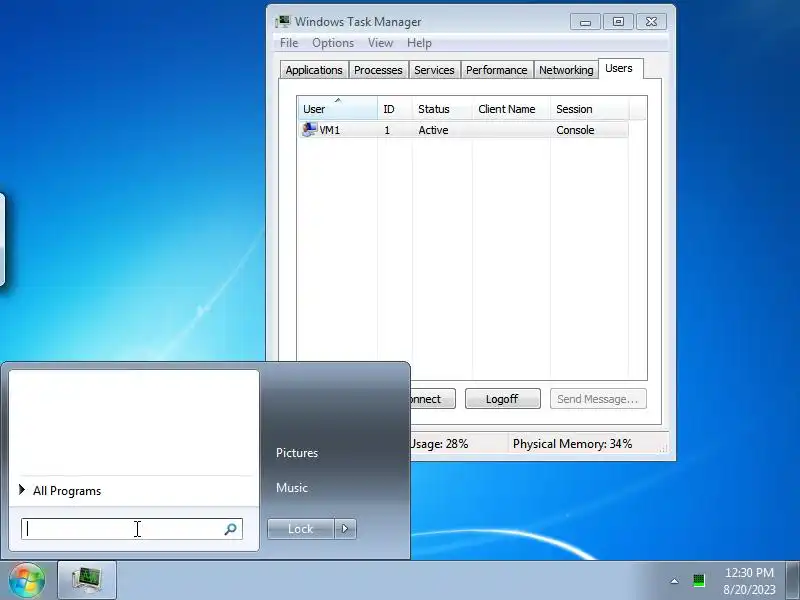Click Task Manager title bar icon

point(283,22)
